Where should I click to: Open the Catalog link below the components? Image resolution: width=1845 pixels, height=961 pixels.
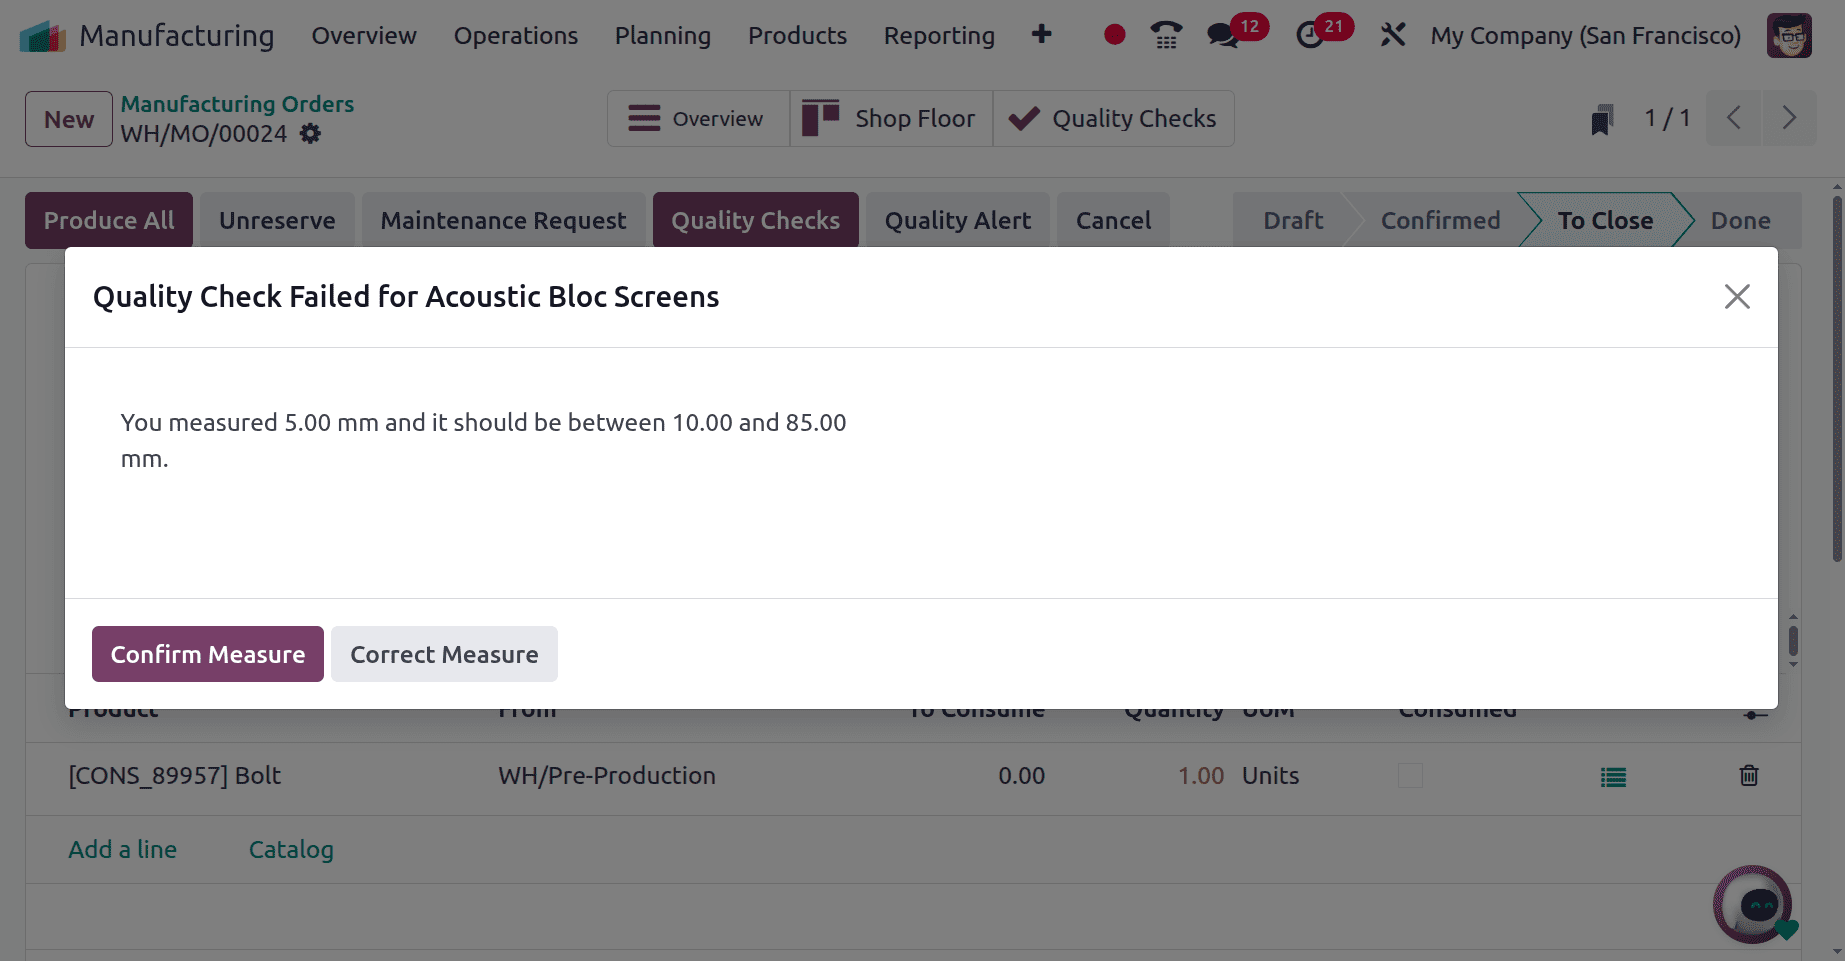290,849
